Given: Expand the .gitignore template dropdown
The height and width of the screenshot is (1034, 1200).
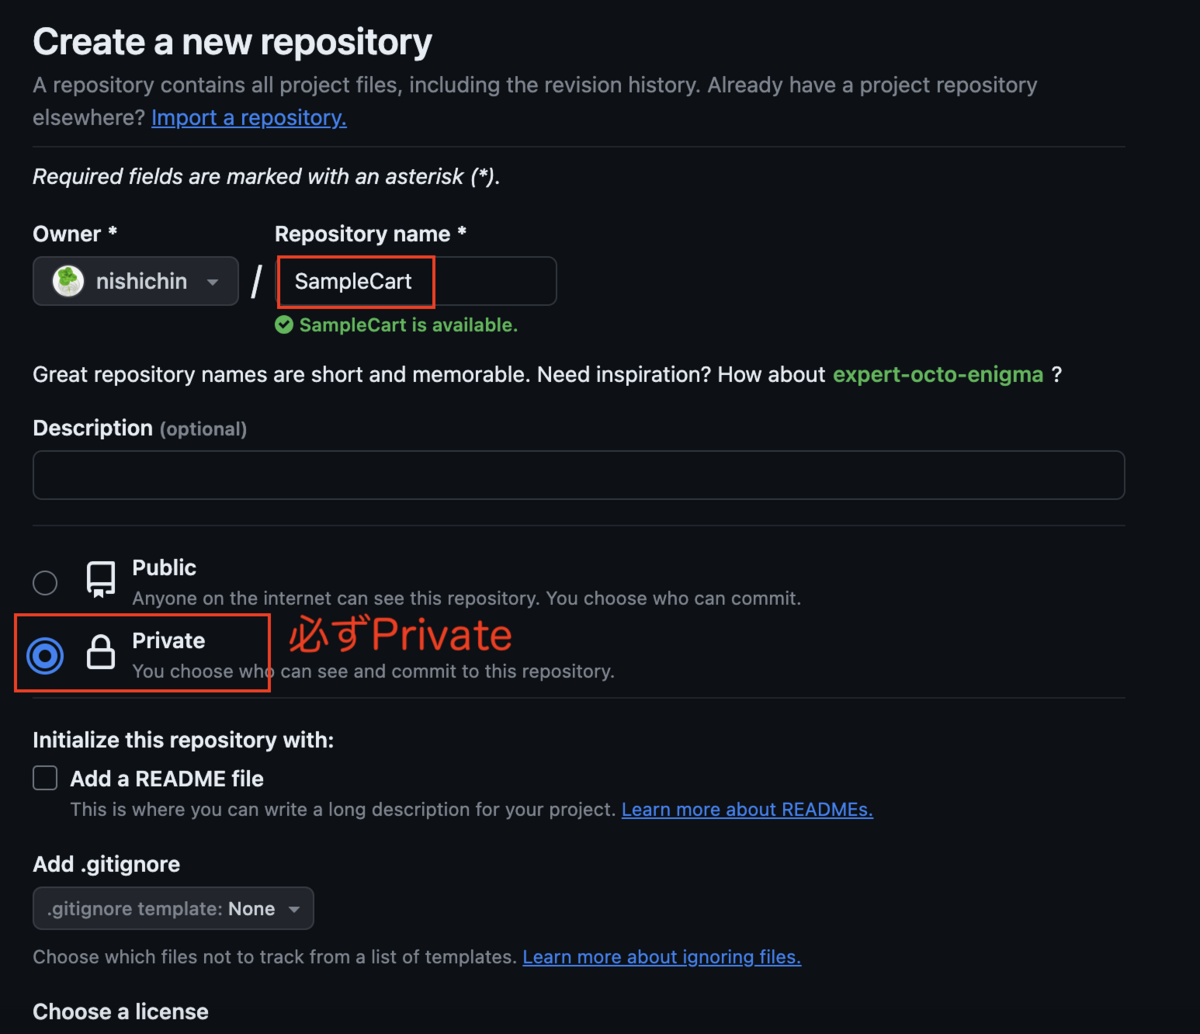Looking at the screenshot, I should click(172, 909).
